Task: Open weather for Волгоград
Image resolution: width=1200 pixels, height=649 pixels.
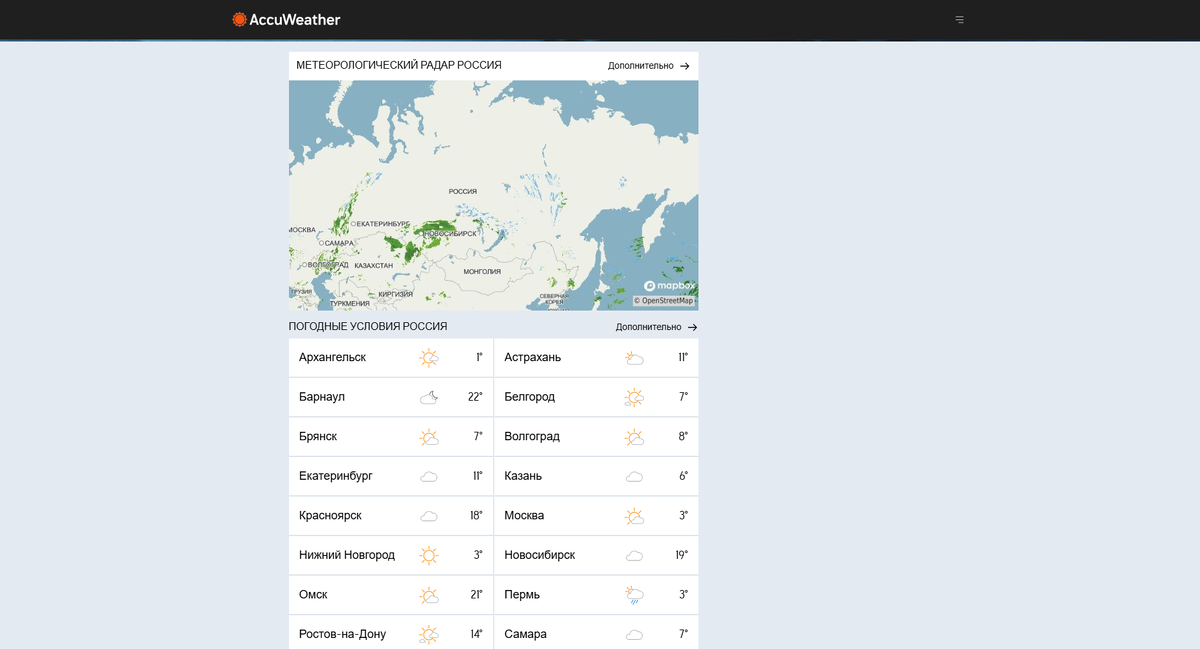Action: (x=596, y=436)
